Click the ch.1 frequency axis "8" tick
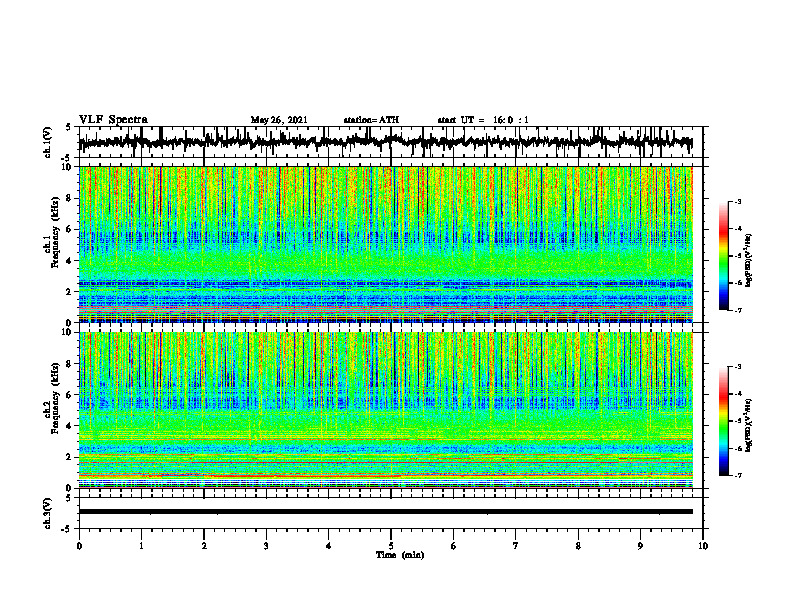Screen dimensions: 792x612 70,198
